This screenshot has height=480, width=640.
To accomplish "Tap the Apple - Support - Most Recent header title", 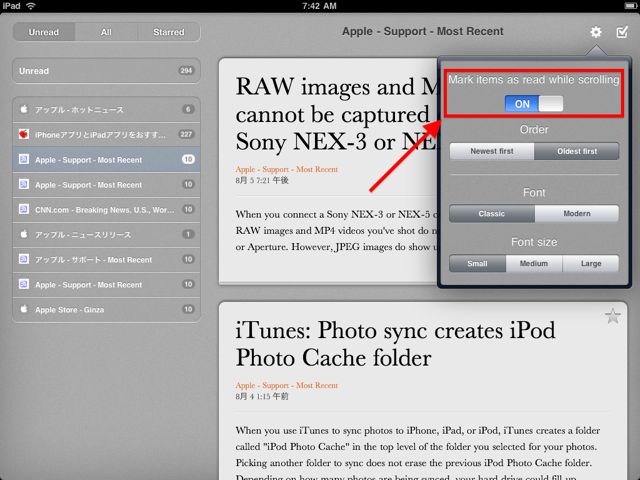I will coord(422,31).
